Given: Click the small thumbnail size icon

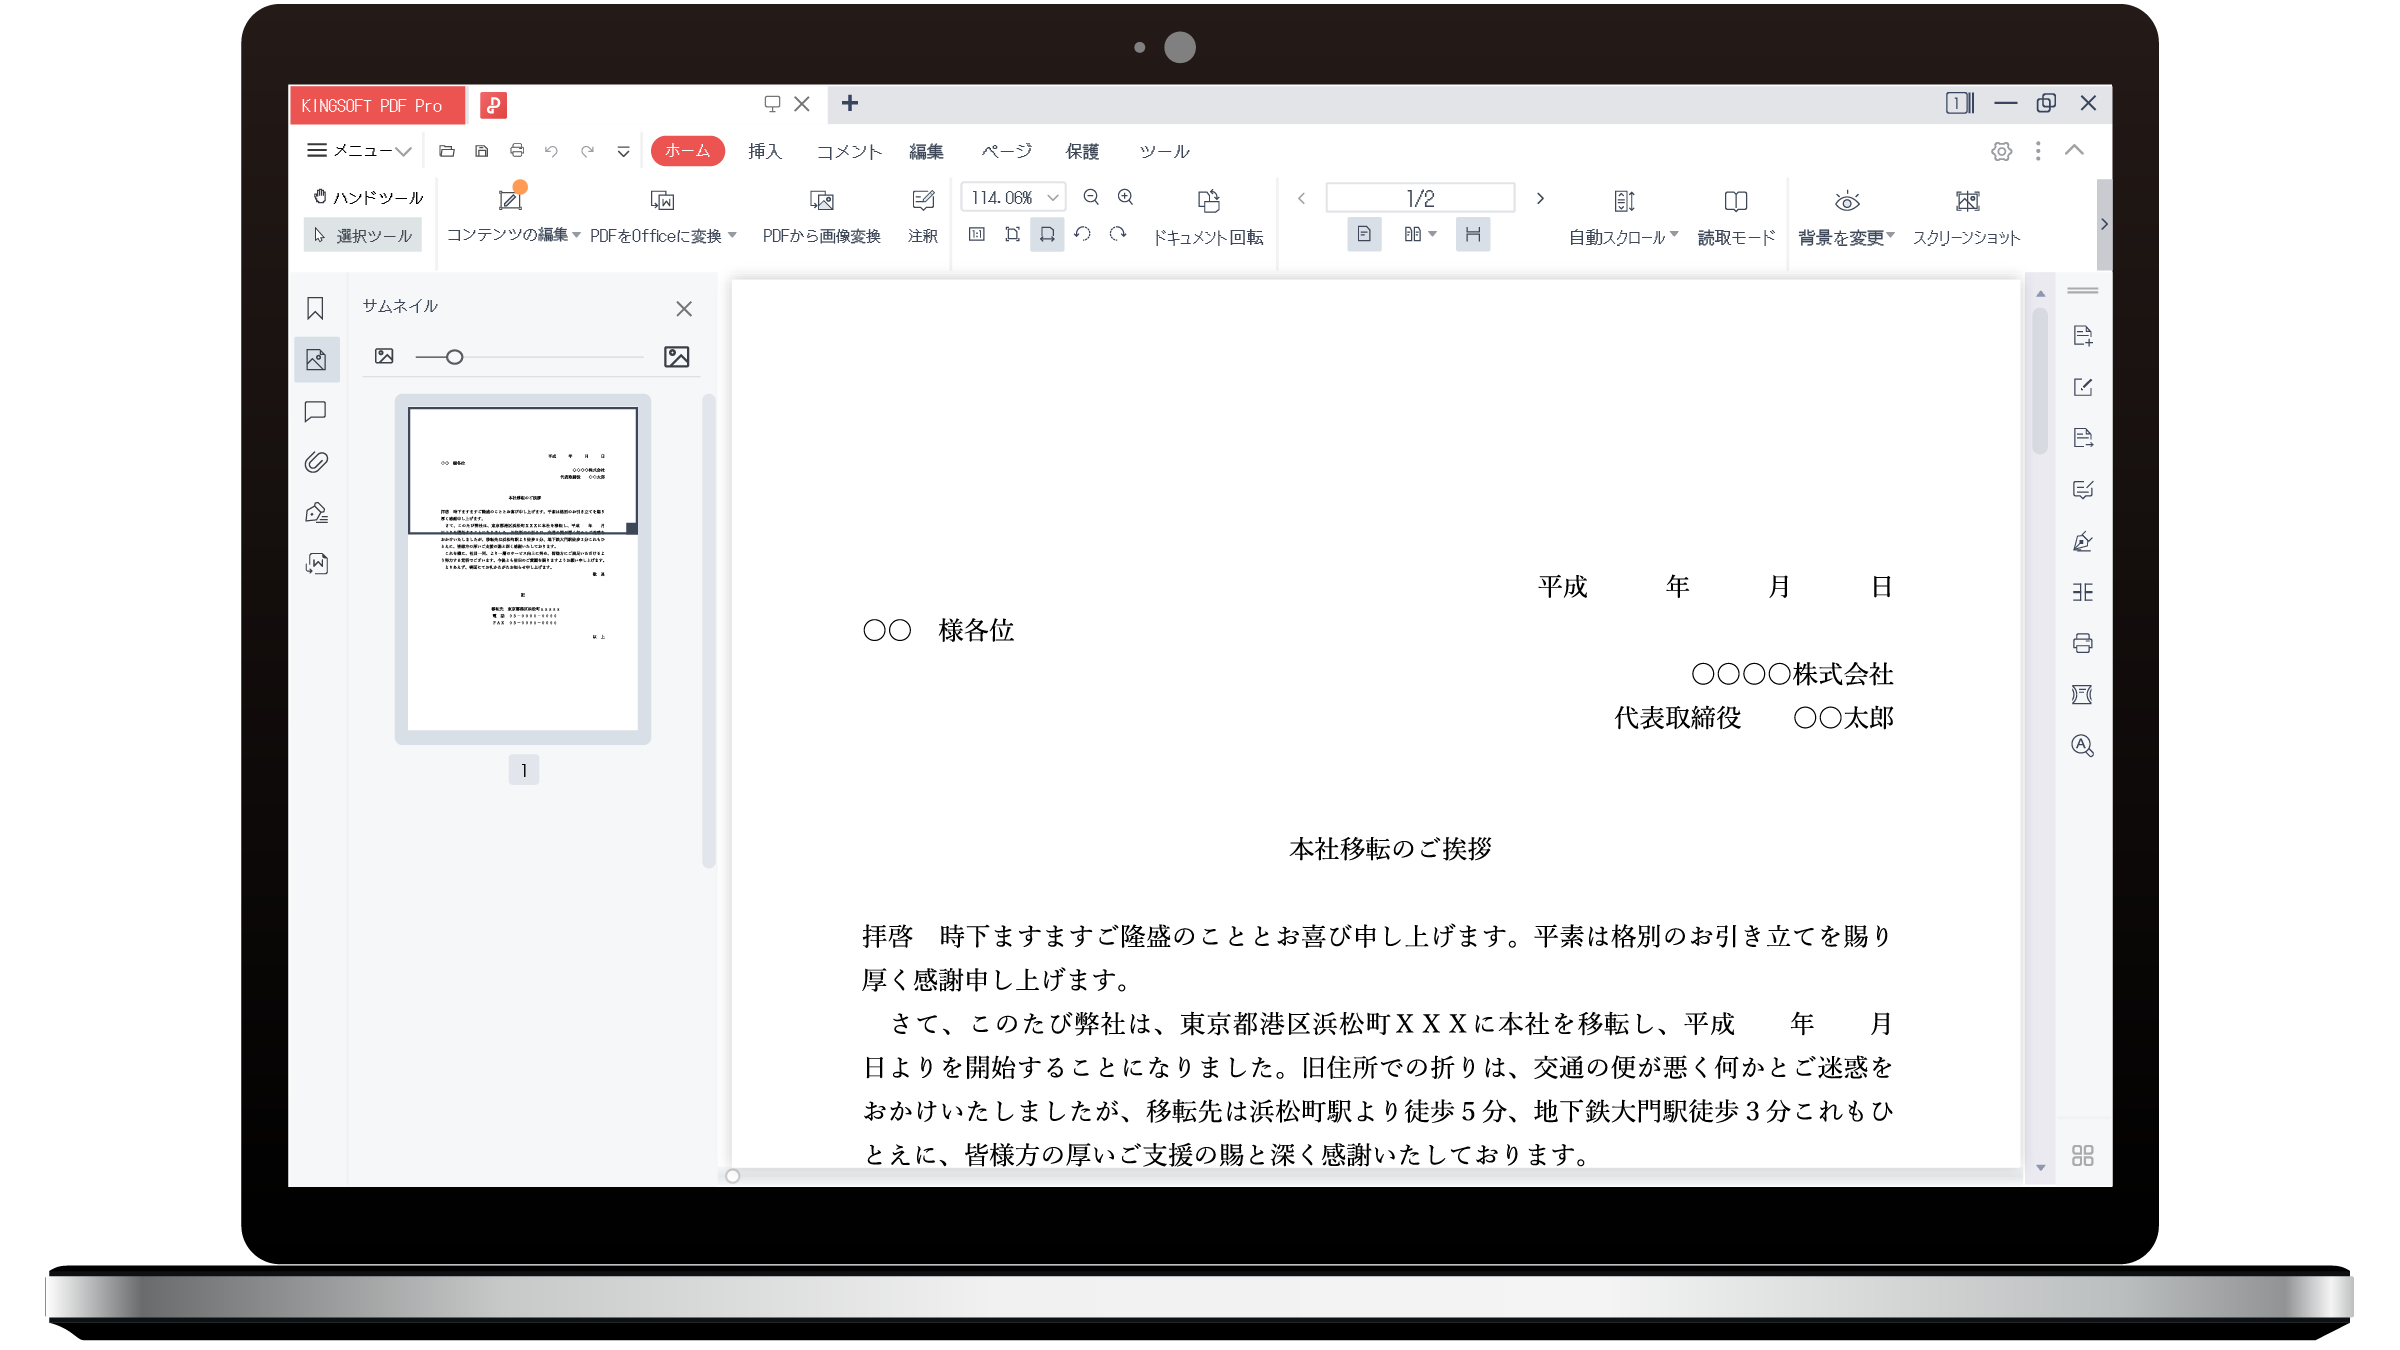Looking at the screenshot, I should 384,356.
